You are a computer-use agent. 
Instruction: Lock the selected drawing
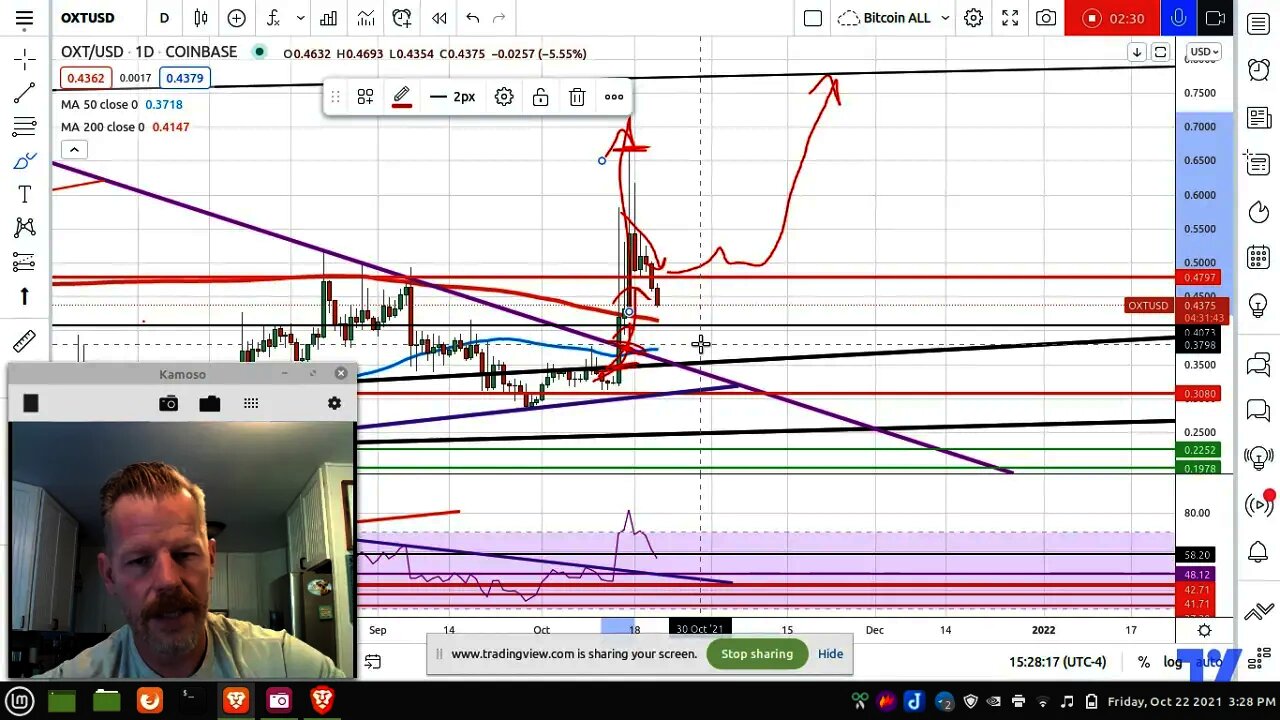pos(540,97)
